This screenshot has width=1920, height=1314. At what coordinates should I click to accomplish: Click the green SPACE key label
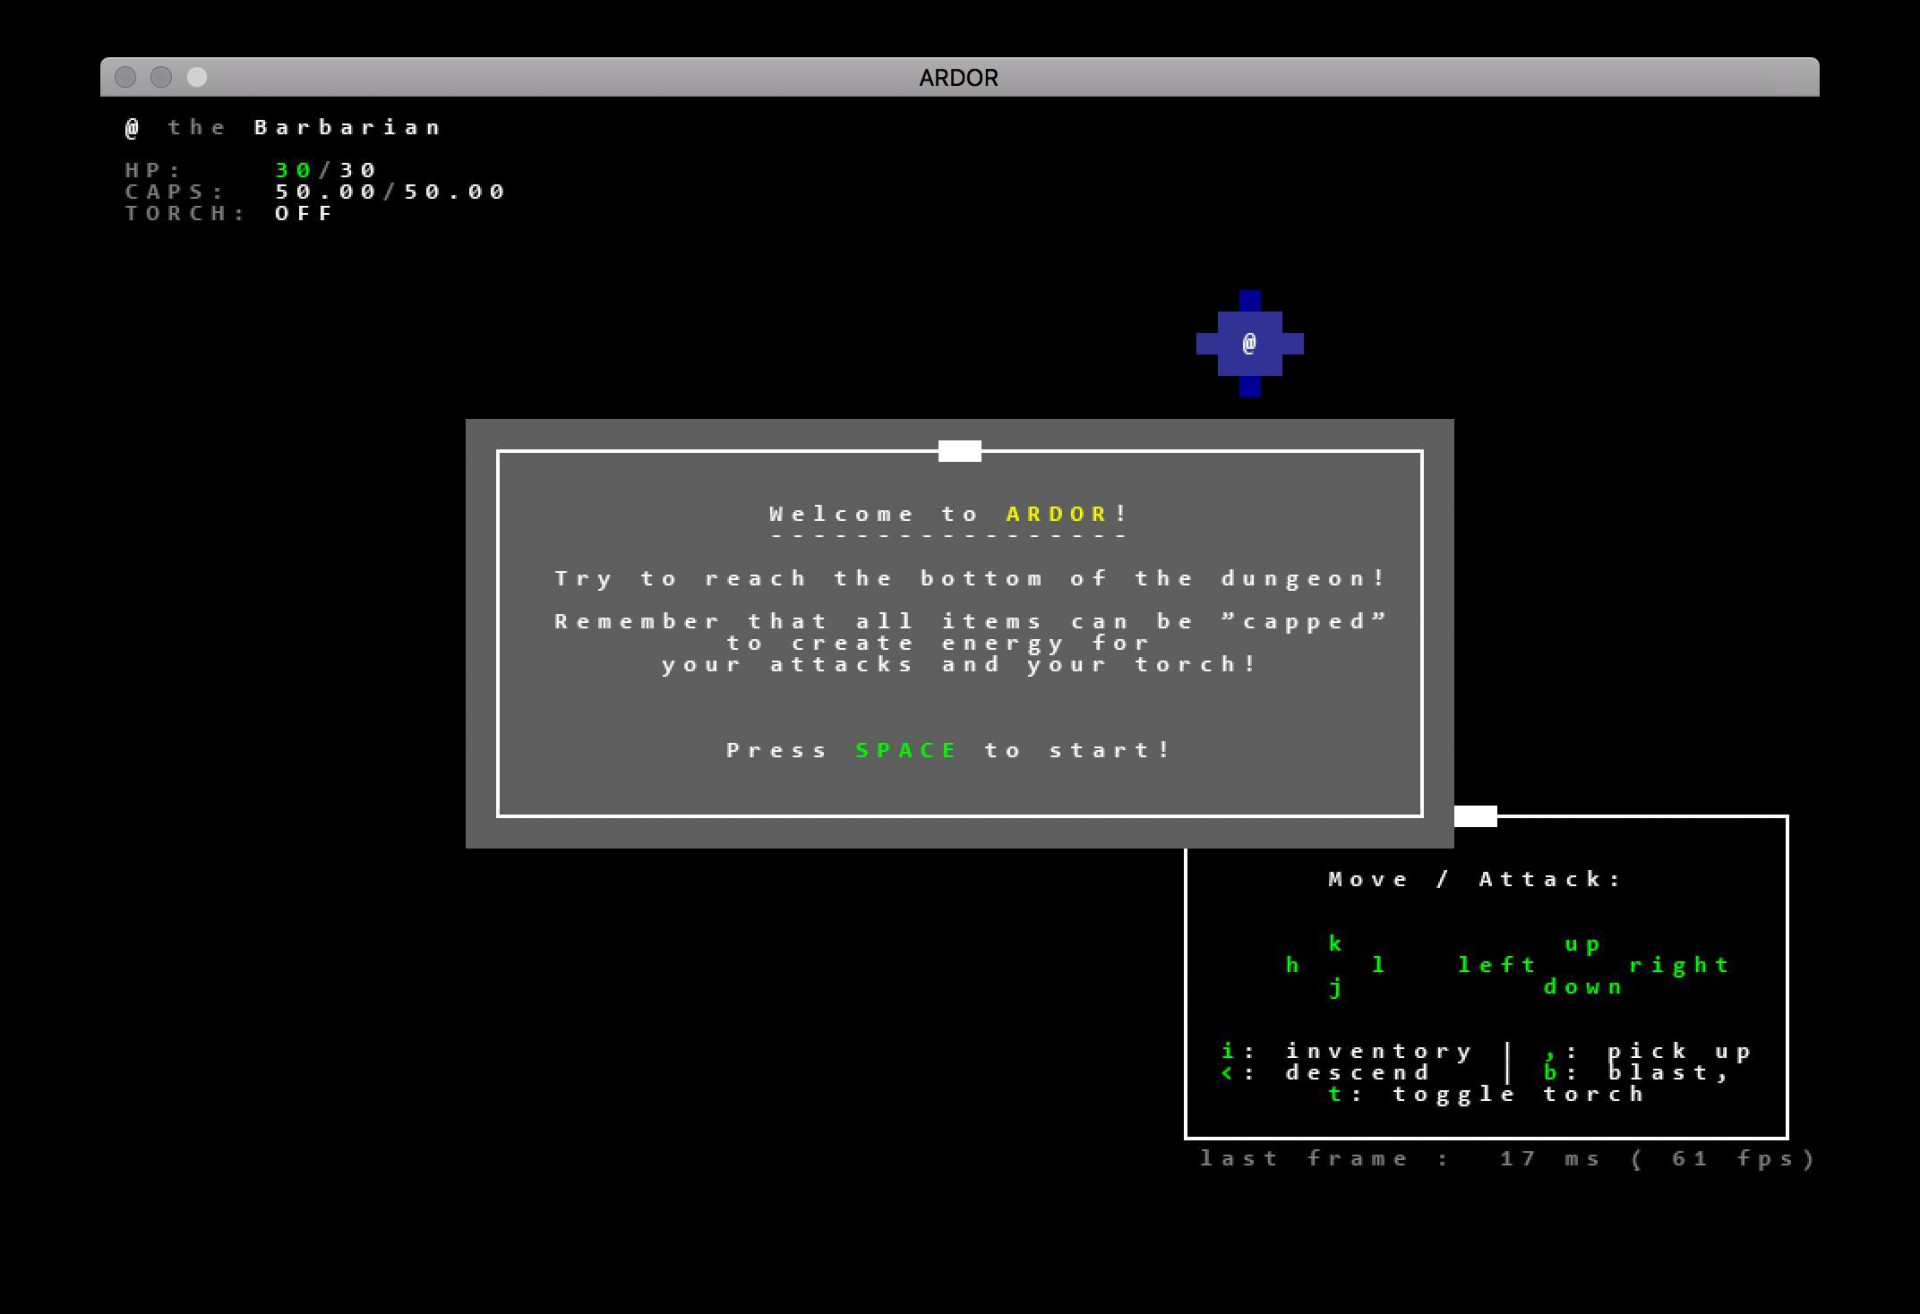(906, 750)
